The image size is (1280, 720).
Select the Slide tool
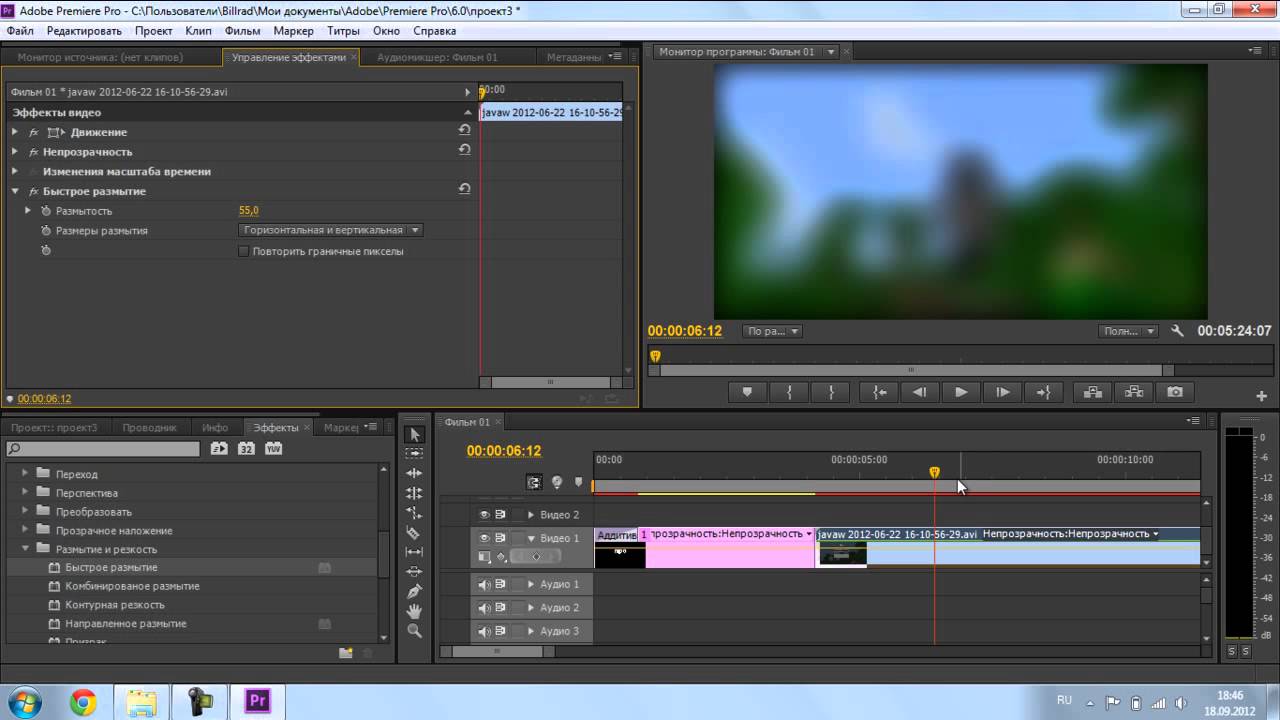pos(415,571)
